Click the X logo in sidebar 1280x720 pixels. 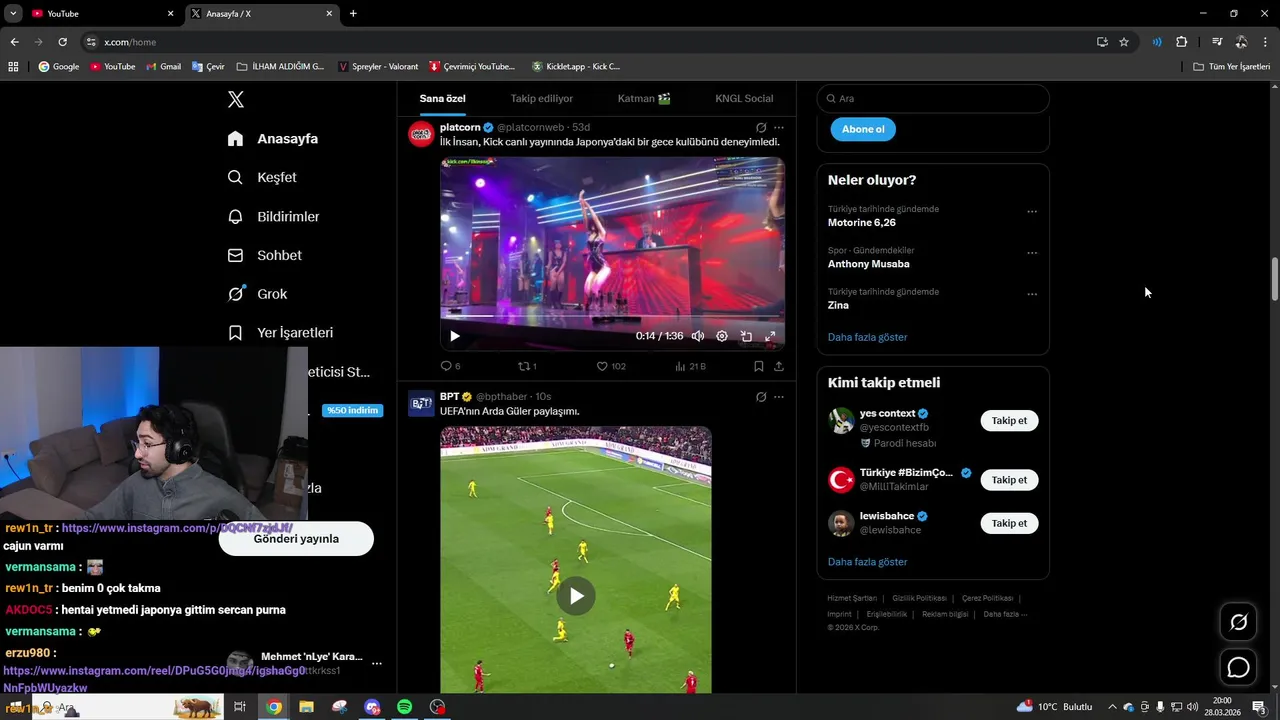click(x=236, y=99)
